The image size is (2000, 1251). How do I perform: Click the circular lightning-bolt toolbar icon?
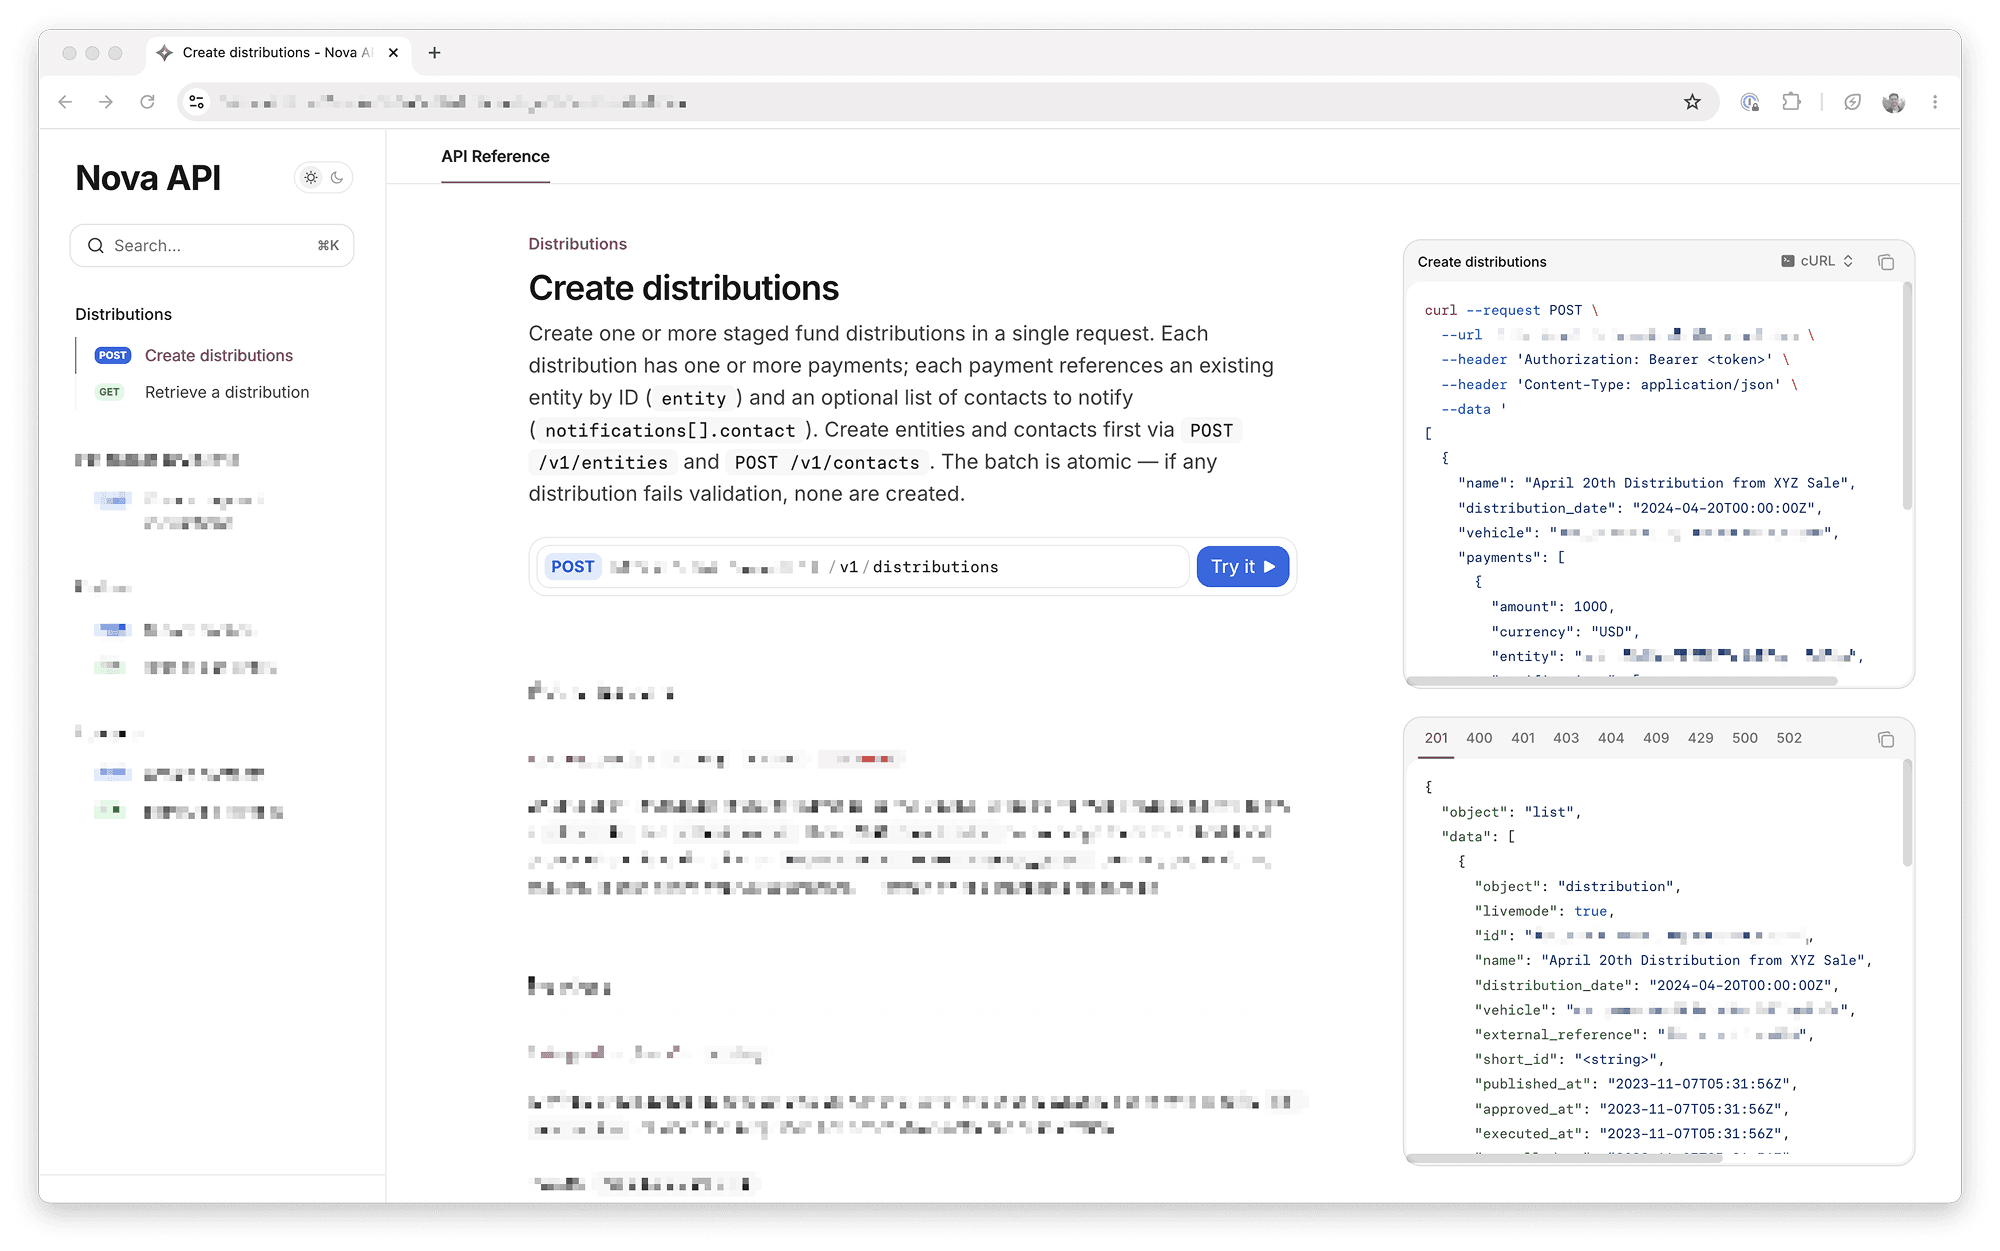pyautogui.click(x=1852, y=102)
